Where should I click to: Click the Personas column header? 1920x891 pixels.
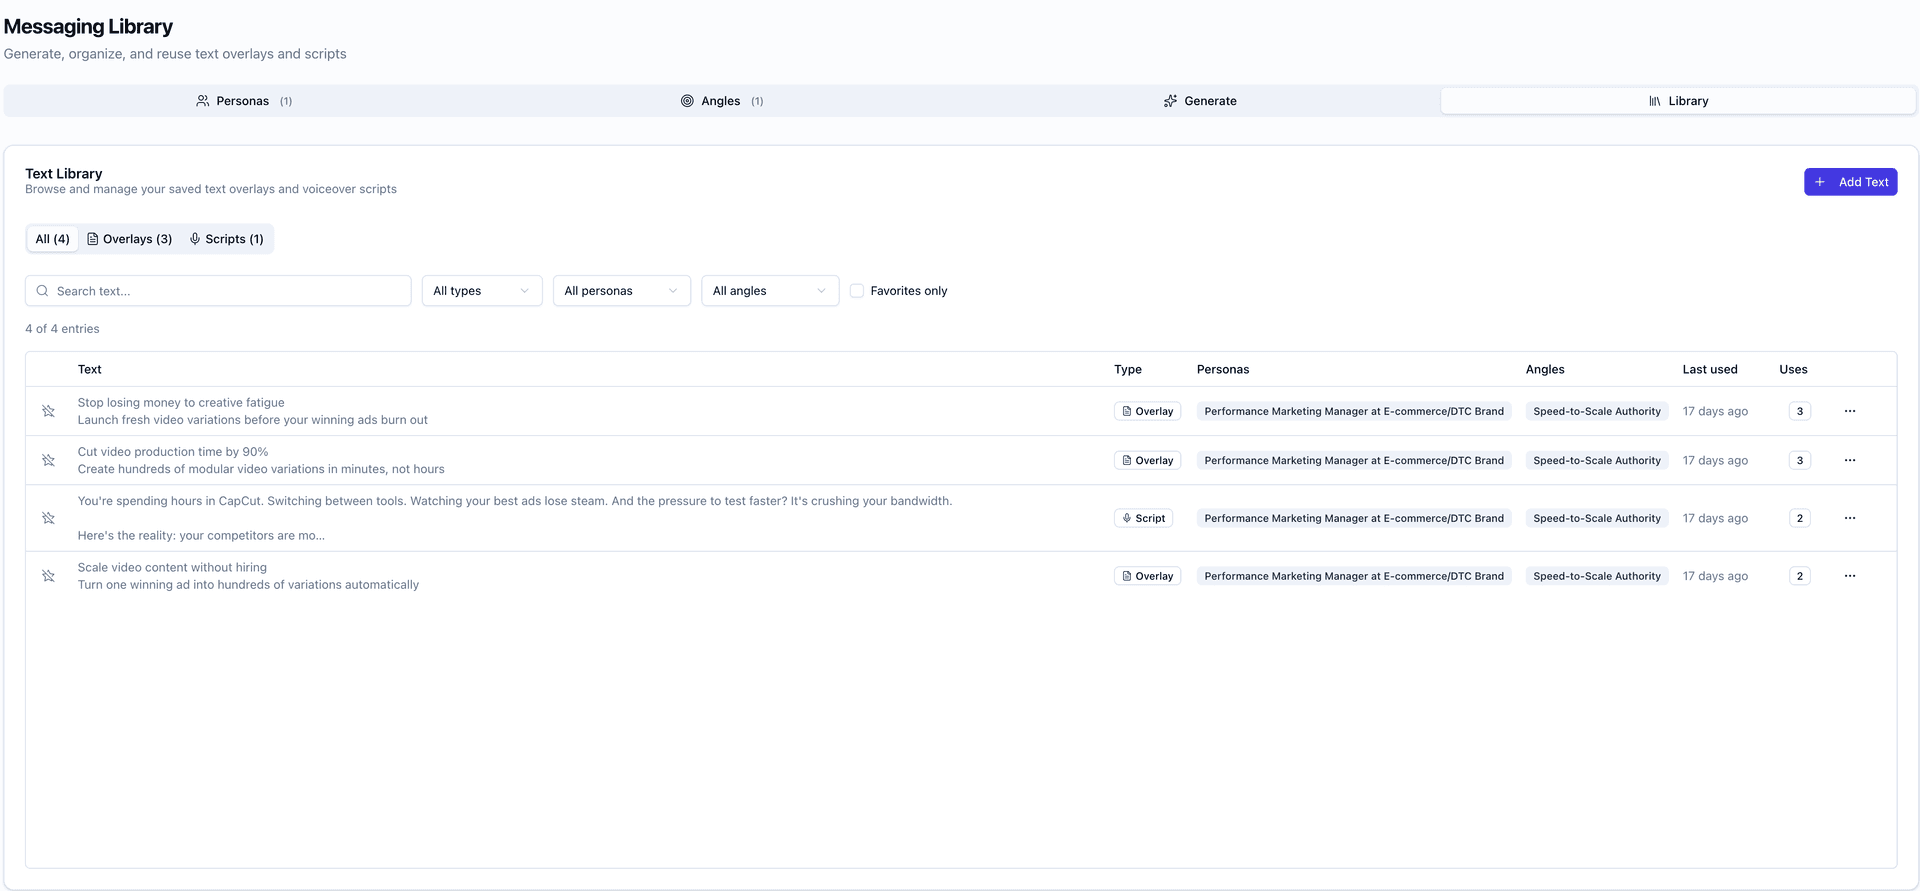tap(1223, 369)
